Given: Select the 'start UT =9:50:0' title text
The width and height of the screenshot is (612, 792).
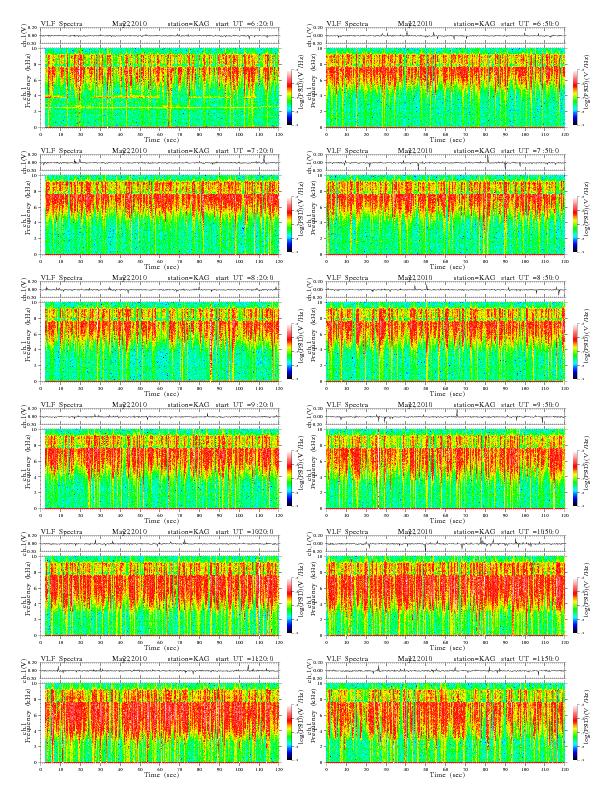Looking at the screenshot, I should point(530,405).
